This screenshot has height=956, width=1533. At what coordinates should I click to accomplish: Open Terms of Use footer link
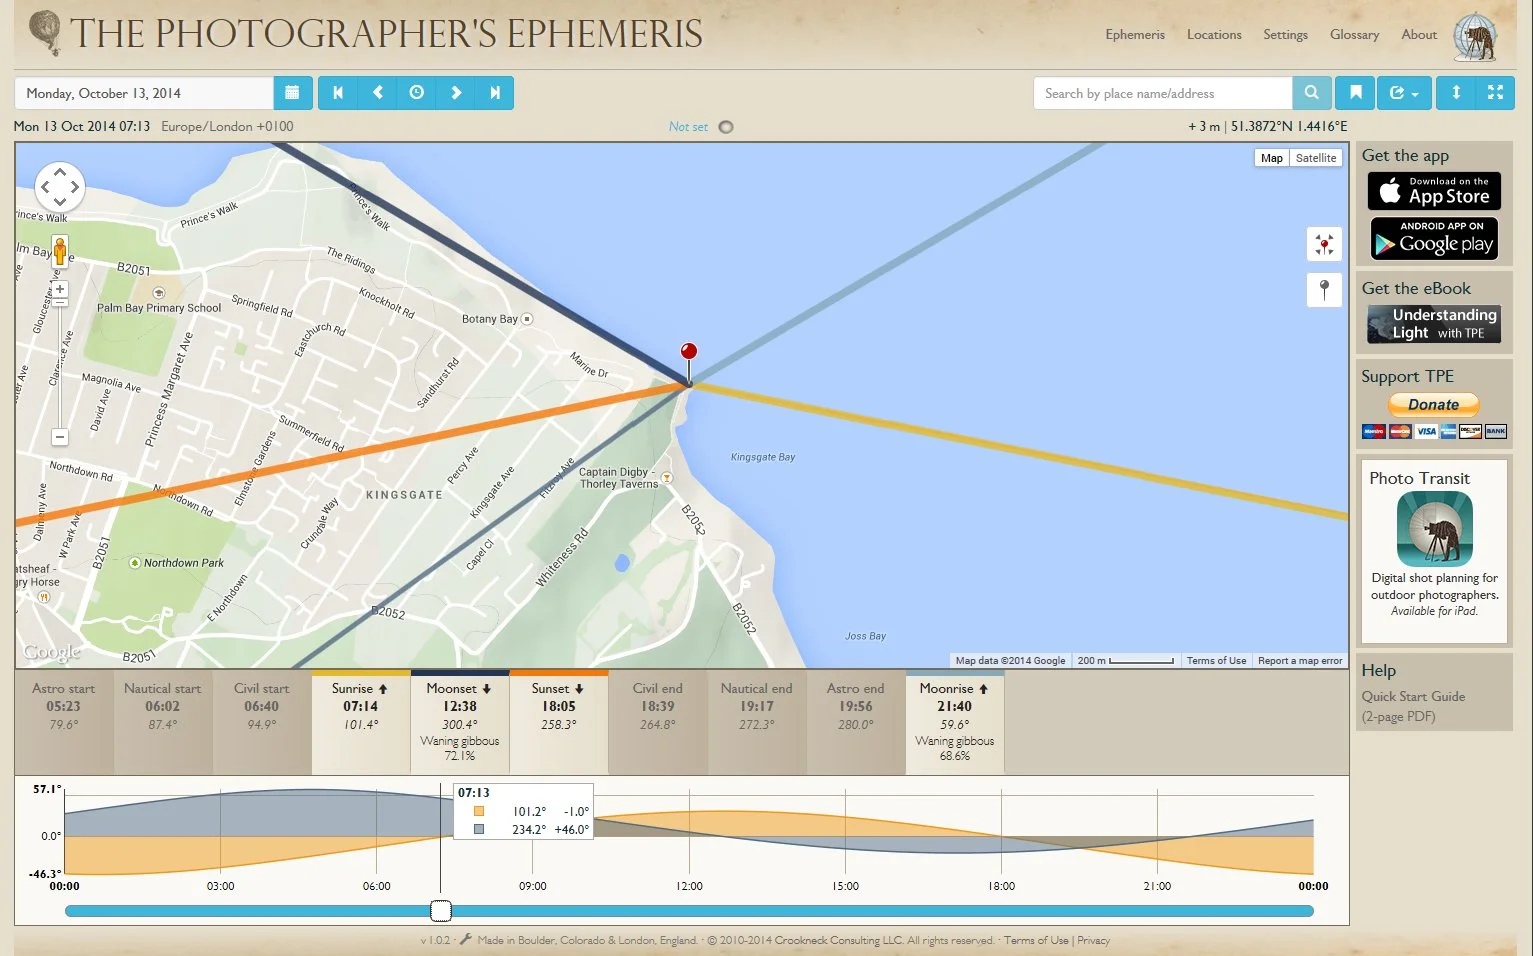coord(1036,940)
